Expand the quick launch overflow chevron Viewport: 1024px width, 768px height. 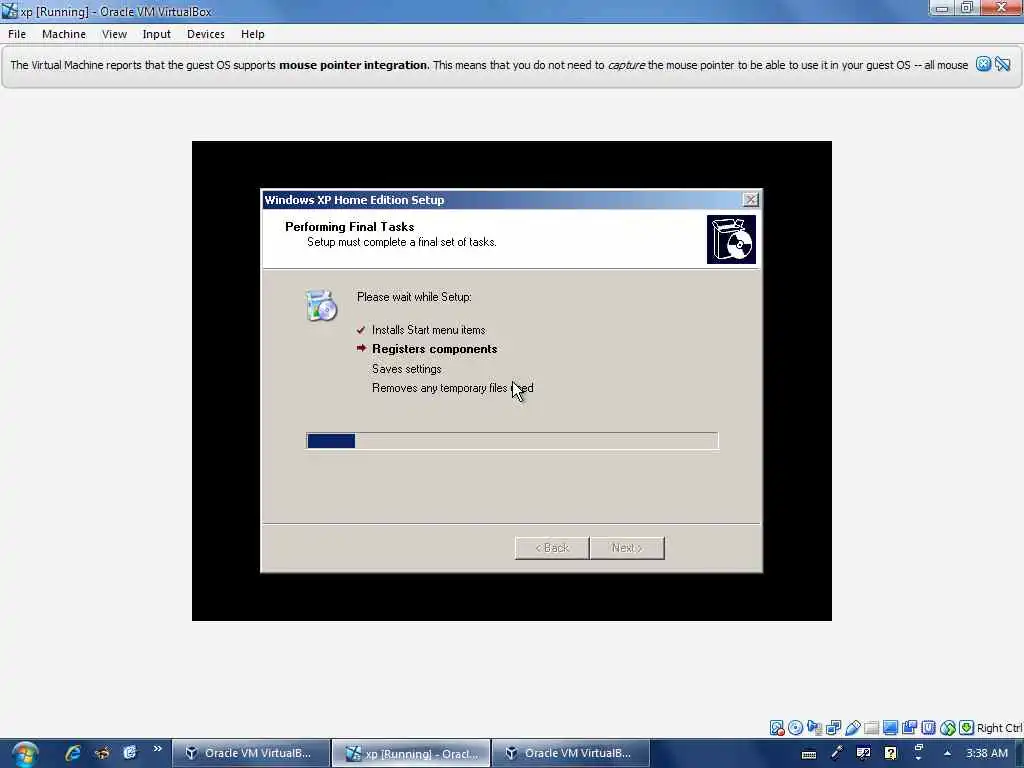pos(157,749)
